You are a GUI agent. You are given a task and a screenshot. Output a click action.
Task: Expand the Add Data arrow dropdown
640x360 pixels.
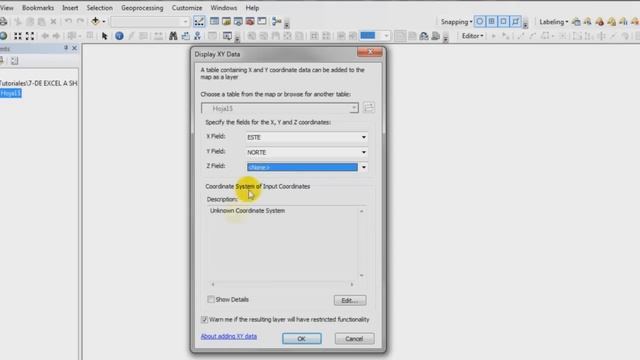(x=104, y=21)
